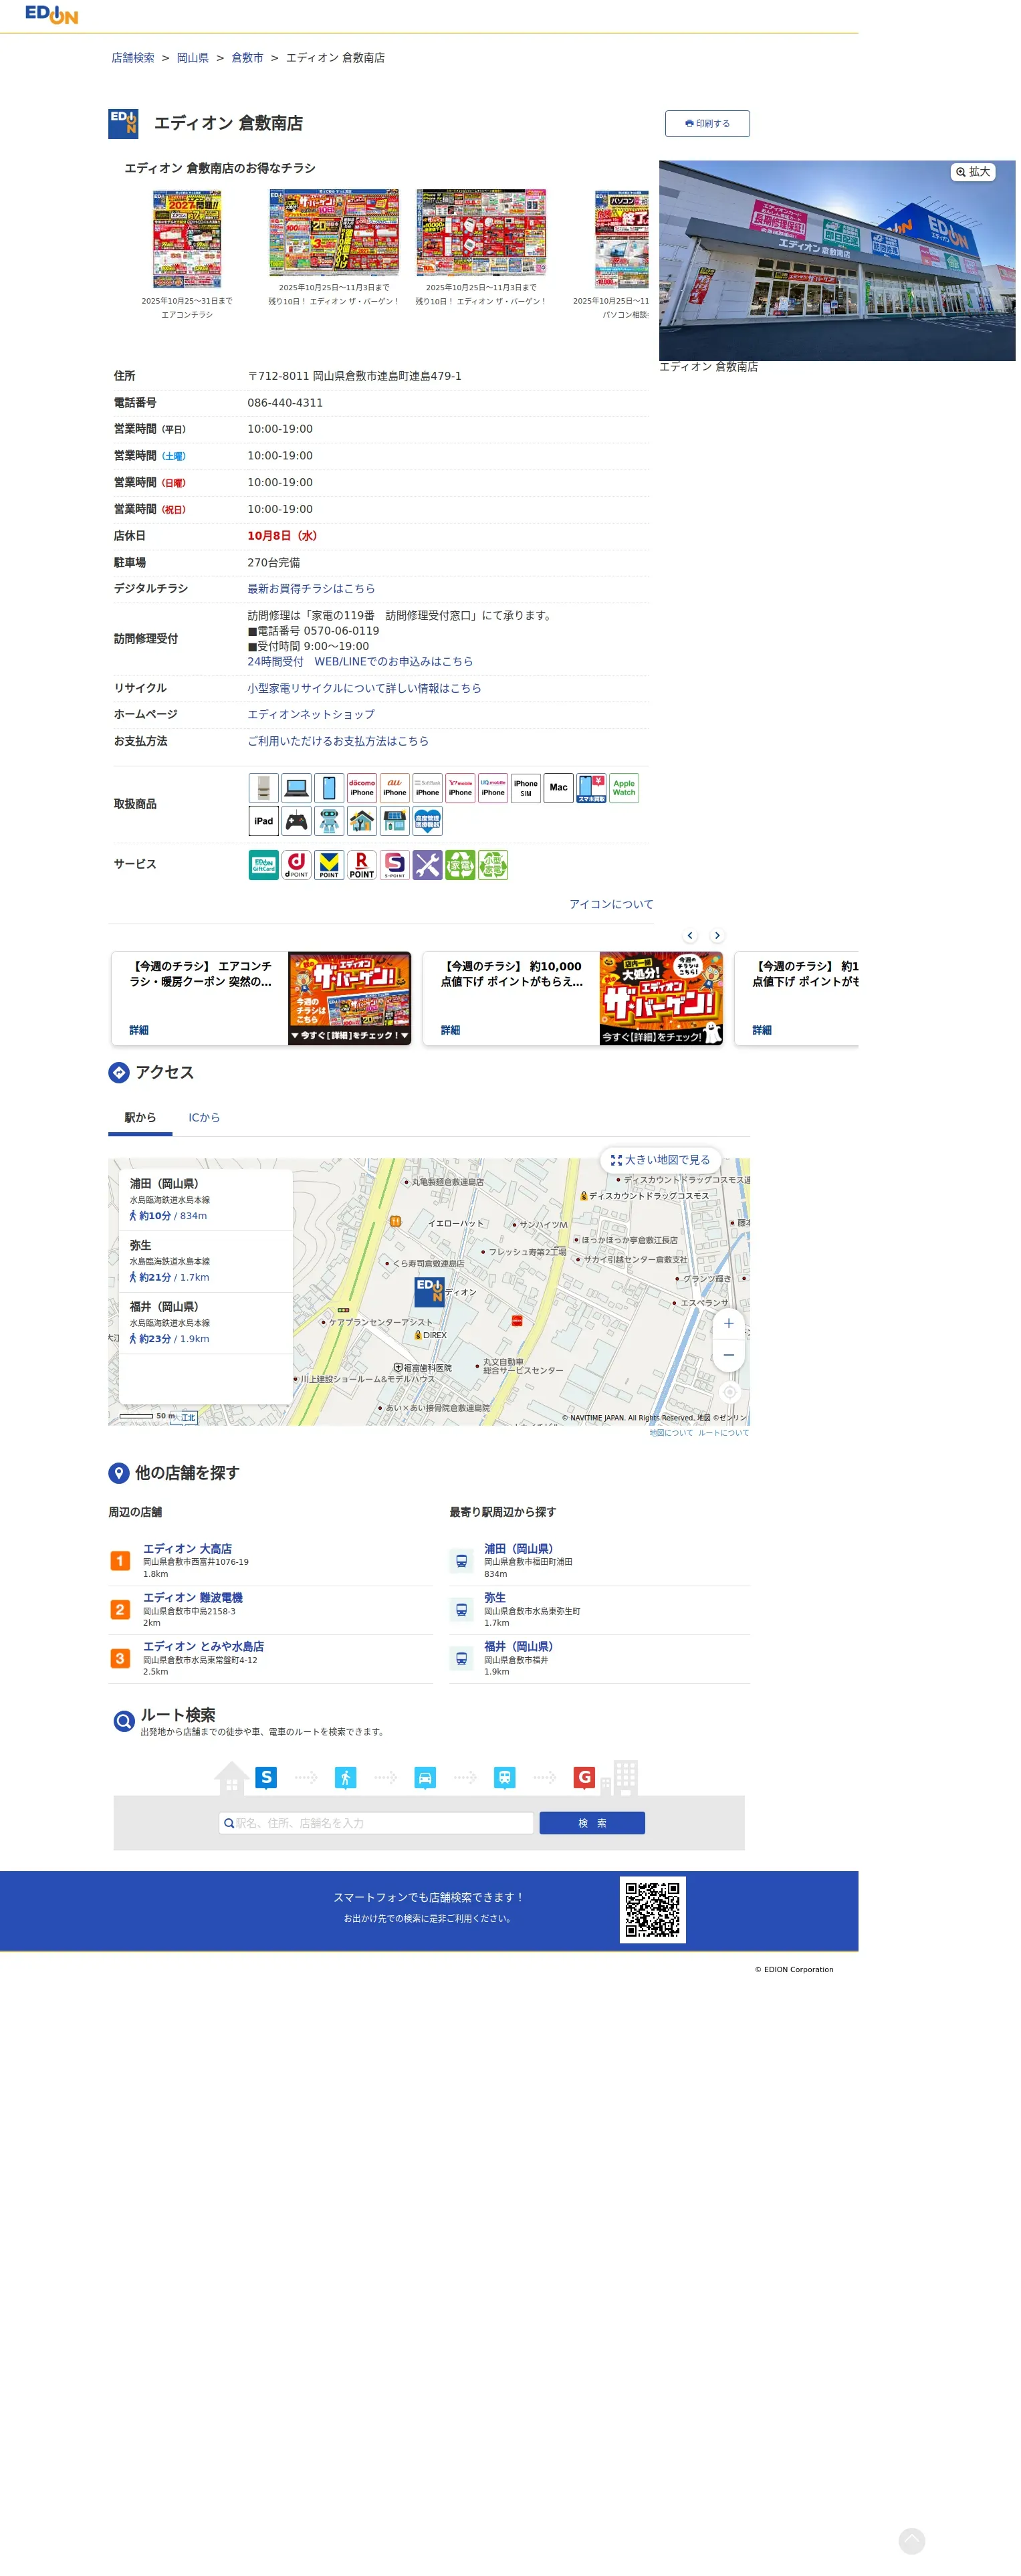Click the au iPhone product icon
This screenshot has height=2576, width=1021.
pos(395,788)
